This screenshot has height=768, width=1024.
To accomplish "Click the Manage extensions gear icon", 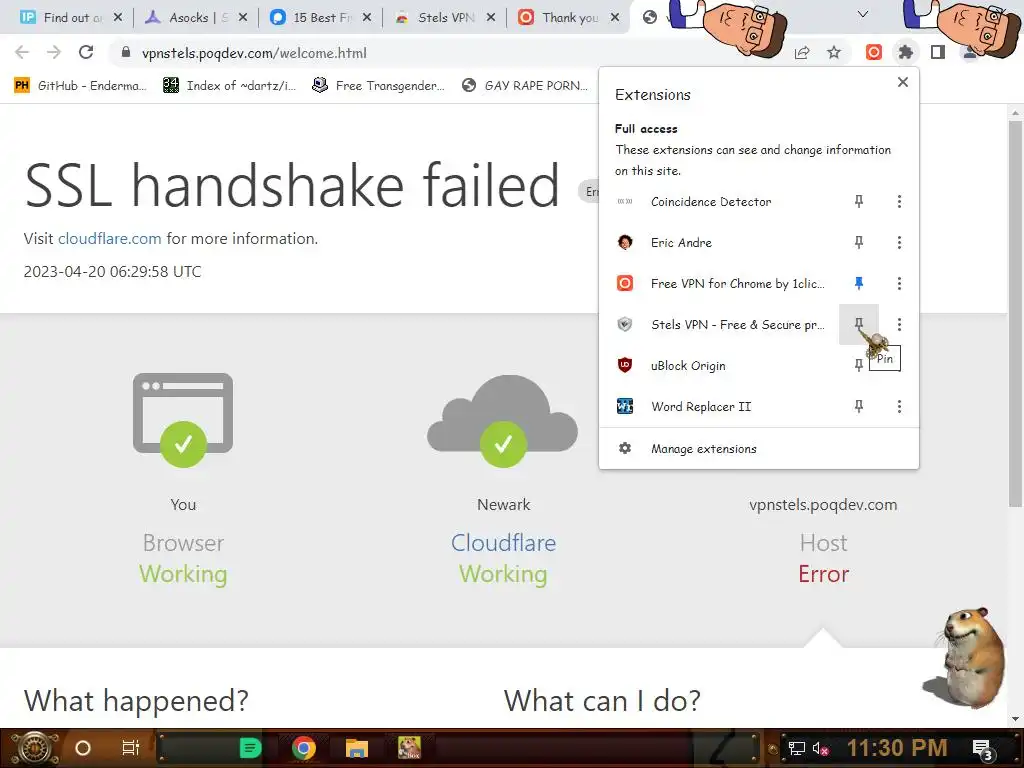I will click(x=625, y=449).
